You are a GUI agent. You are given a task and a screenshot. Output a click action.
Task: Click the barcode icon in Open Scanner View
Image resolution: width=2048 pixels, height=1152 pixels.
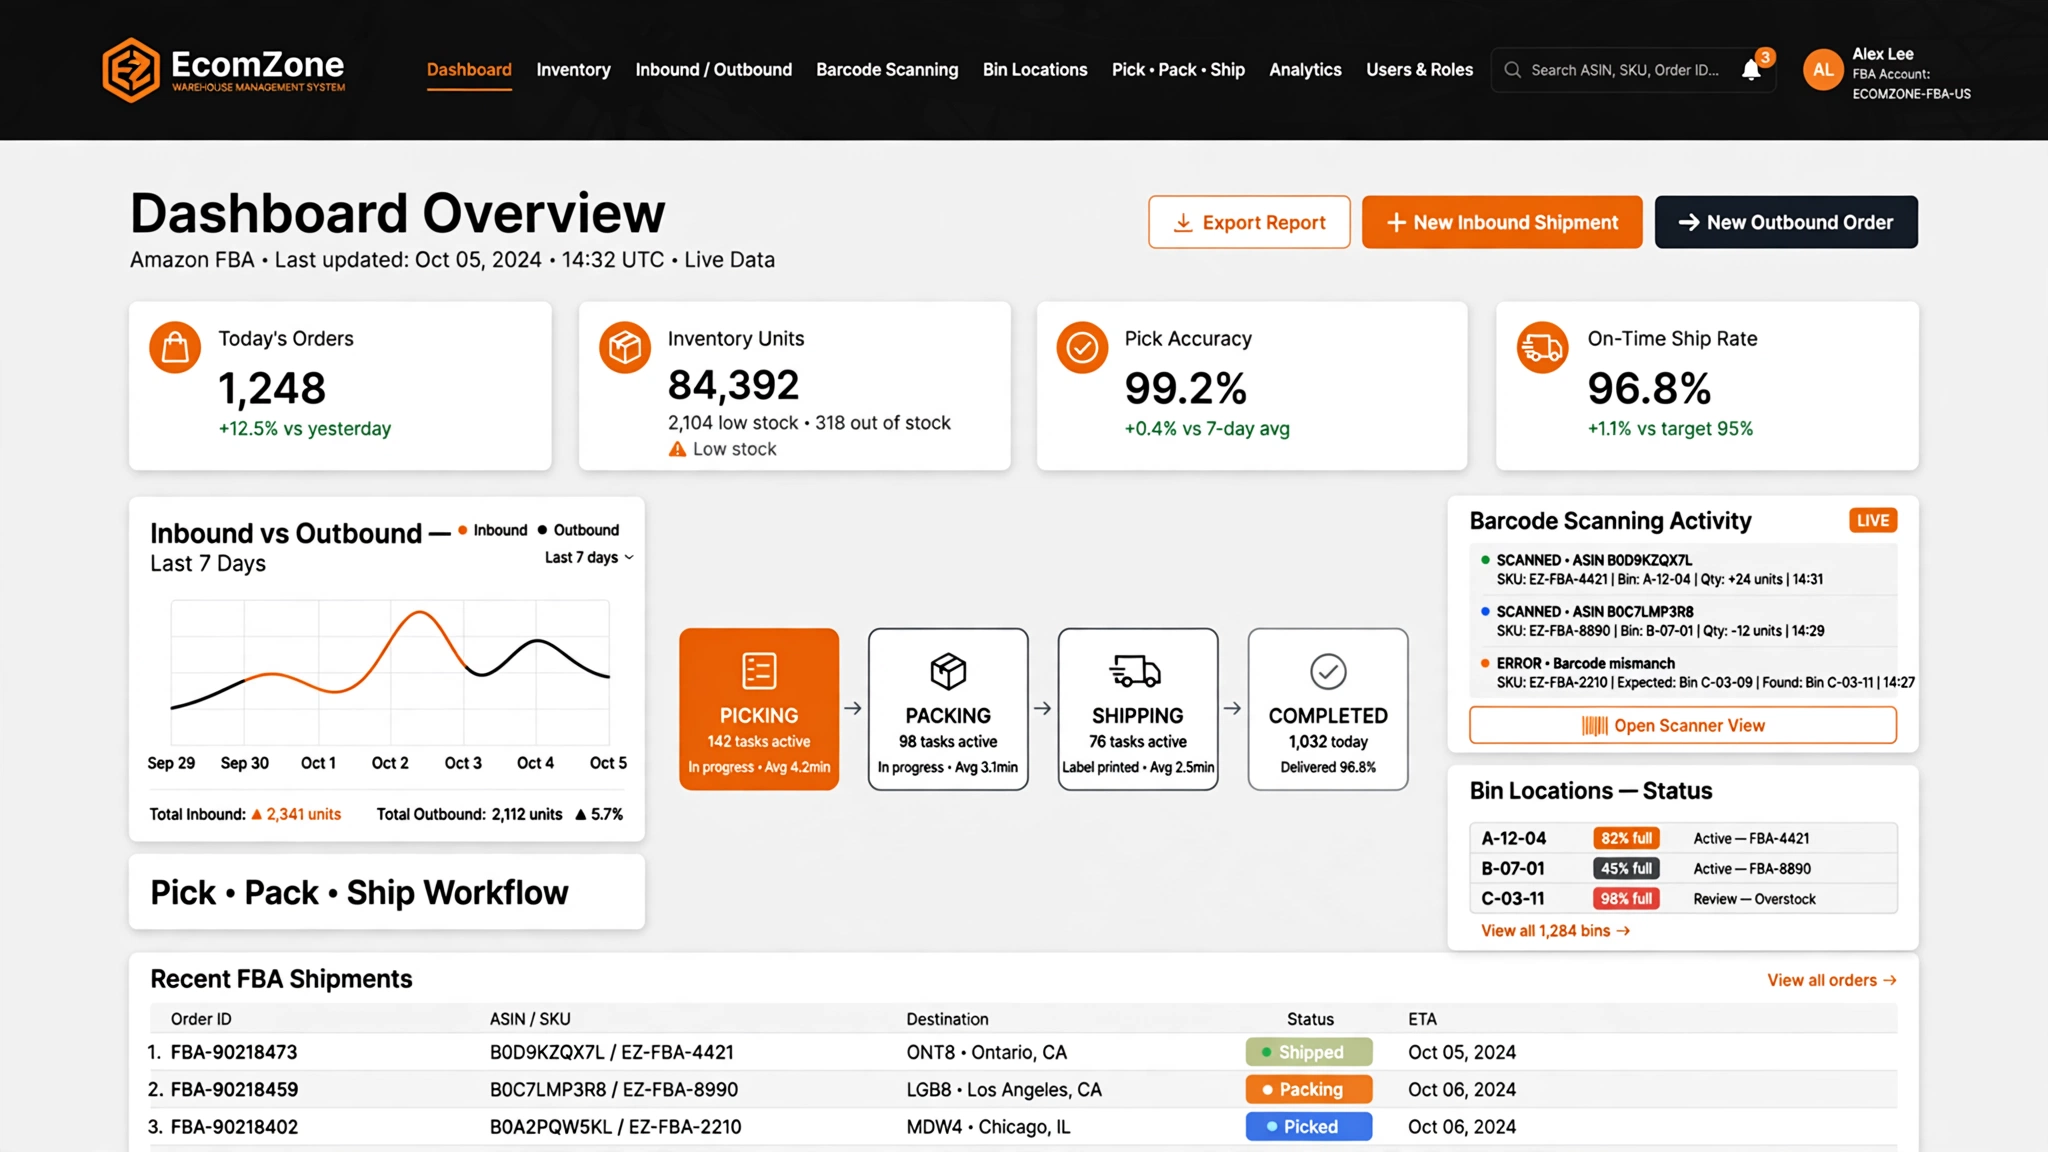click(1594, 726)
